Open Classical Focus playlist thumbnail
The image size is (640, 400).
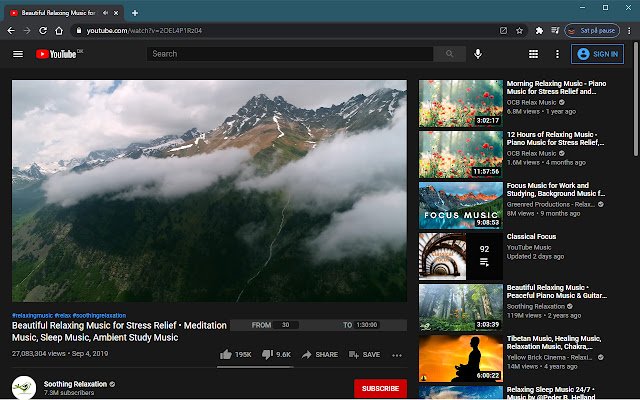pyautogui.click(x=461, y=256)
